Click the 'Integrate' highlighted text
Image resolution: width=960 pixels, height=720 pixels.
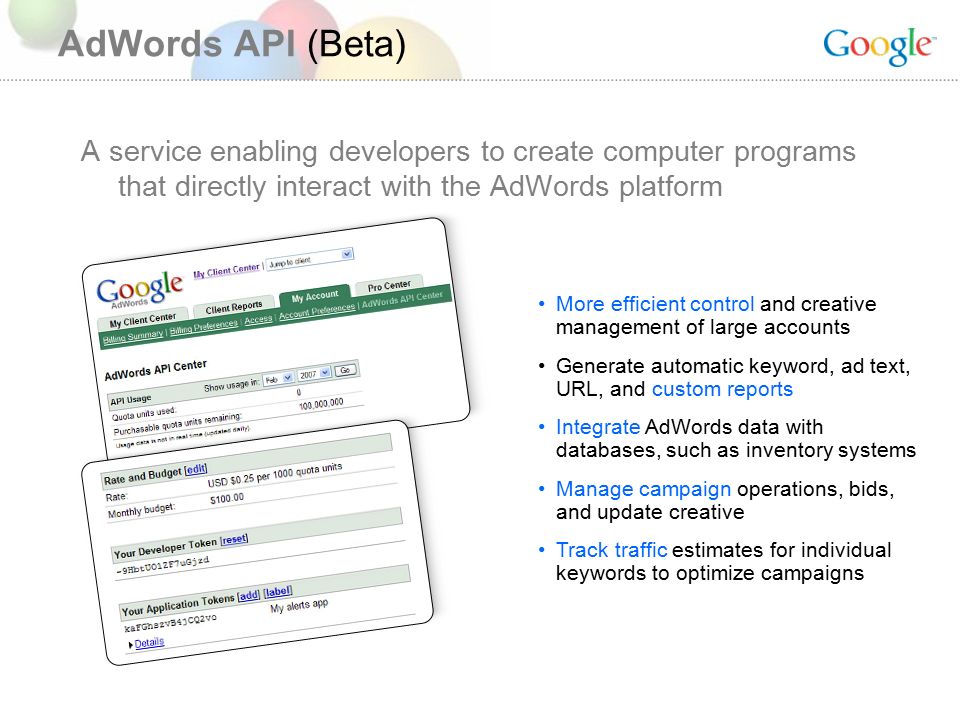tap(598, 427)
